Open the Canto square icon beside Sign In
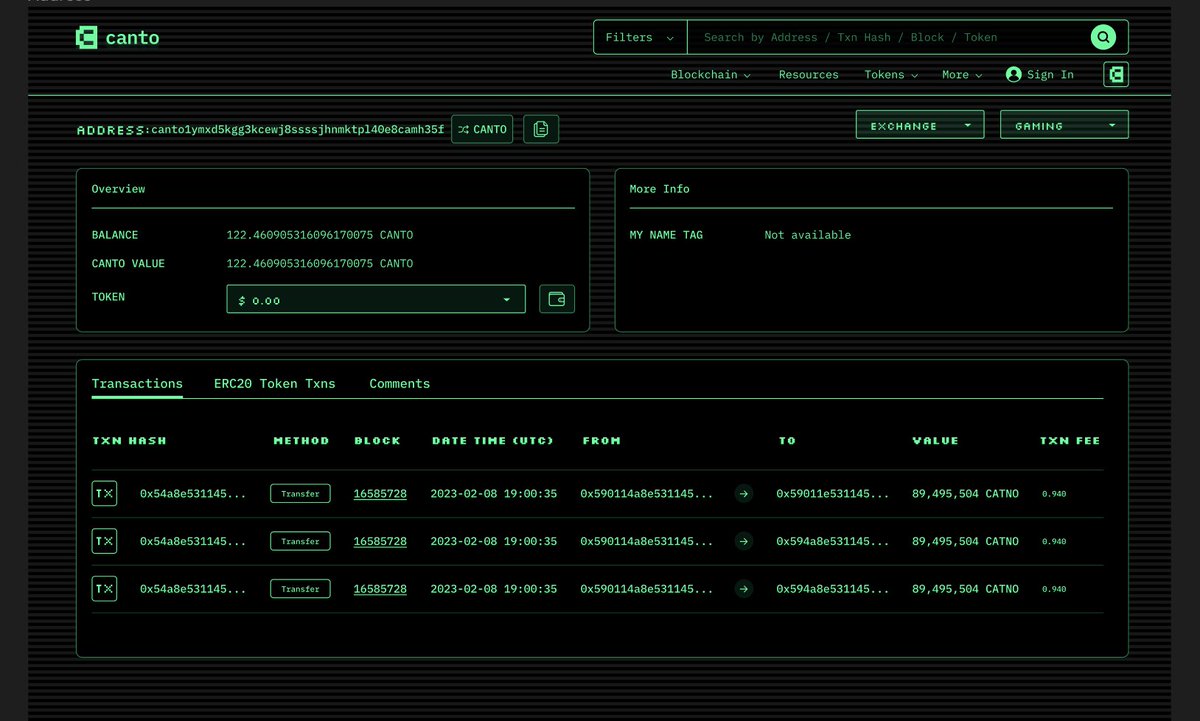Image resolution: width=1200 pixels, height=721 pixels. tap(1116, 74)
